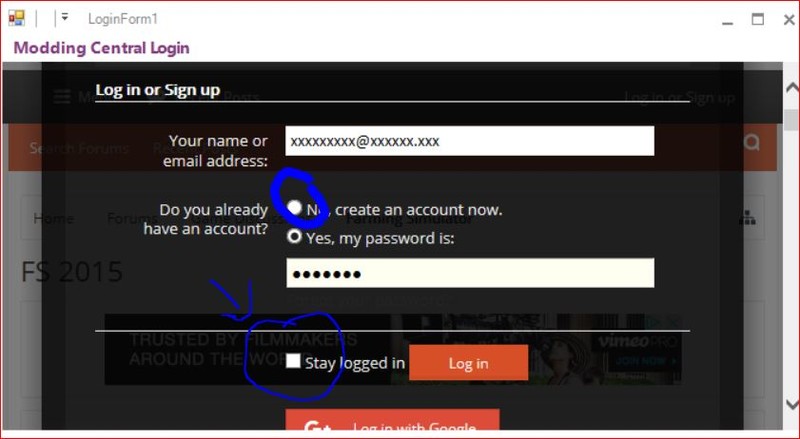The height and width of the screenshot is (439, 800).
Task: Open the Home breadcrumb tab
Action: click(54, 218)
